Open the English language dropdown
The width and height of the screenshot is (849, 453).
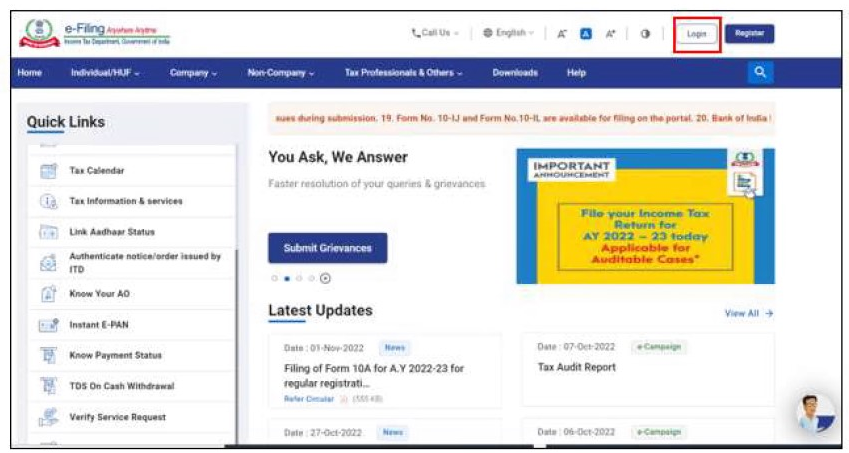coord(508,33)
